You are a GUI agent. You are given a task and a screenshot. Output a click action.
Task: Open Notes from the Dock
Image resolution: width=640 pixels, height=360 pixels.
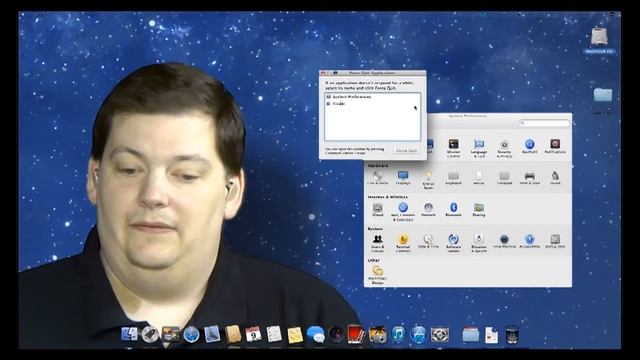tap(294, 335)
